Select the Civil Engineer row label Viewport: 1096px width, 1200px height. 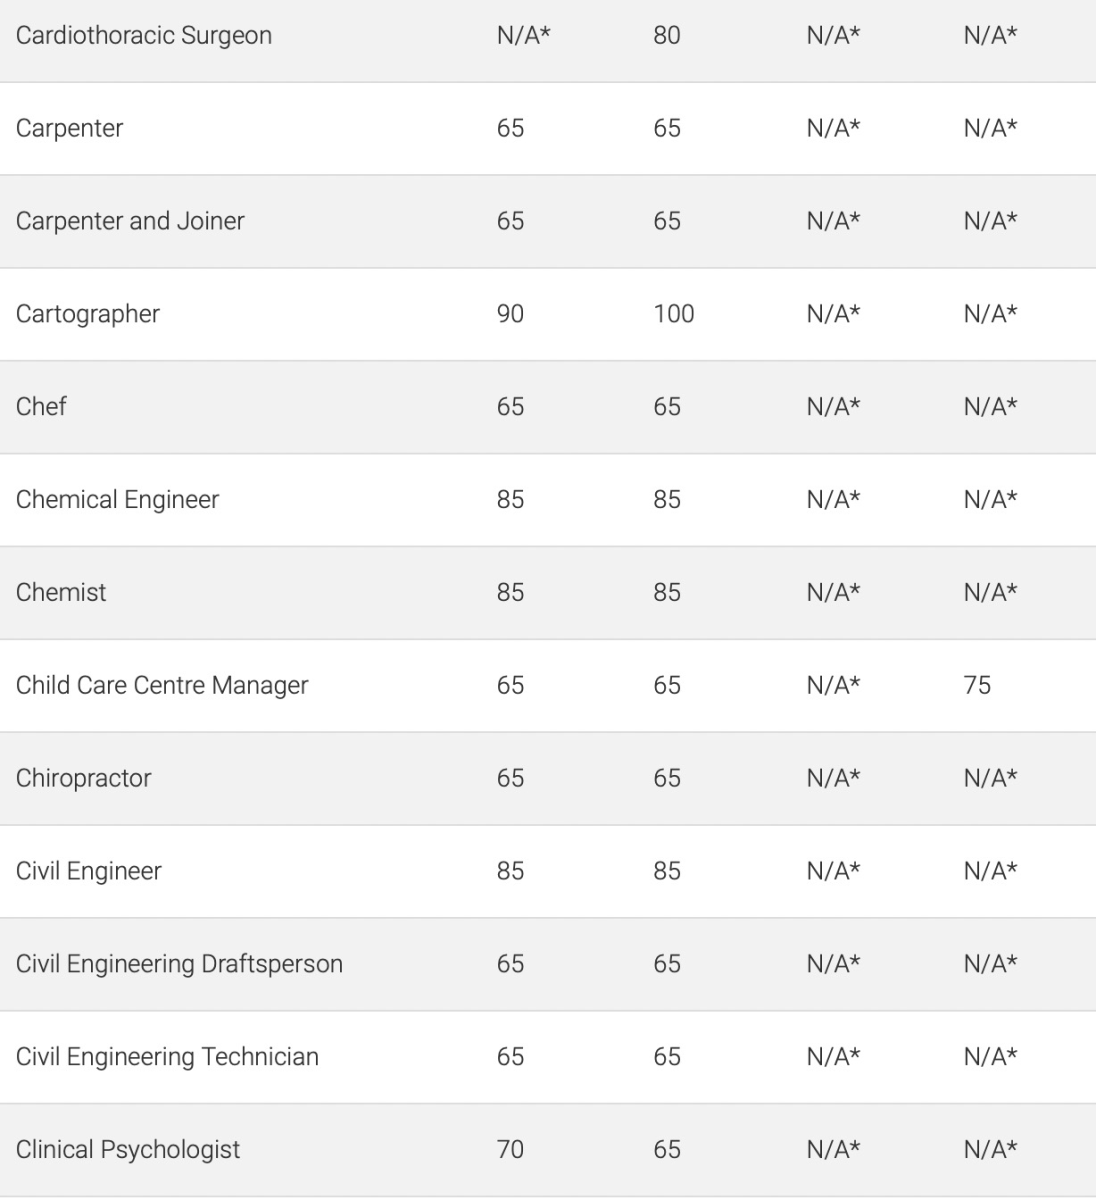coord(88,871)
